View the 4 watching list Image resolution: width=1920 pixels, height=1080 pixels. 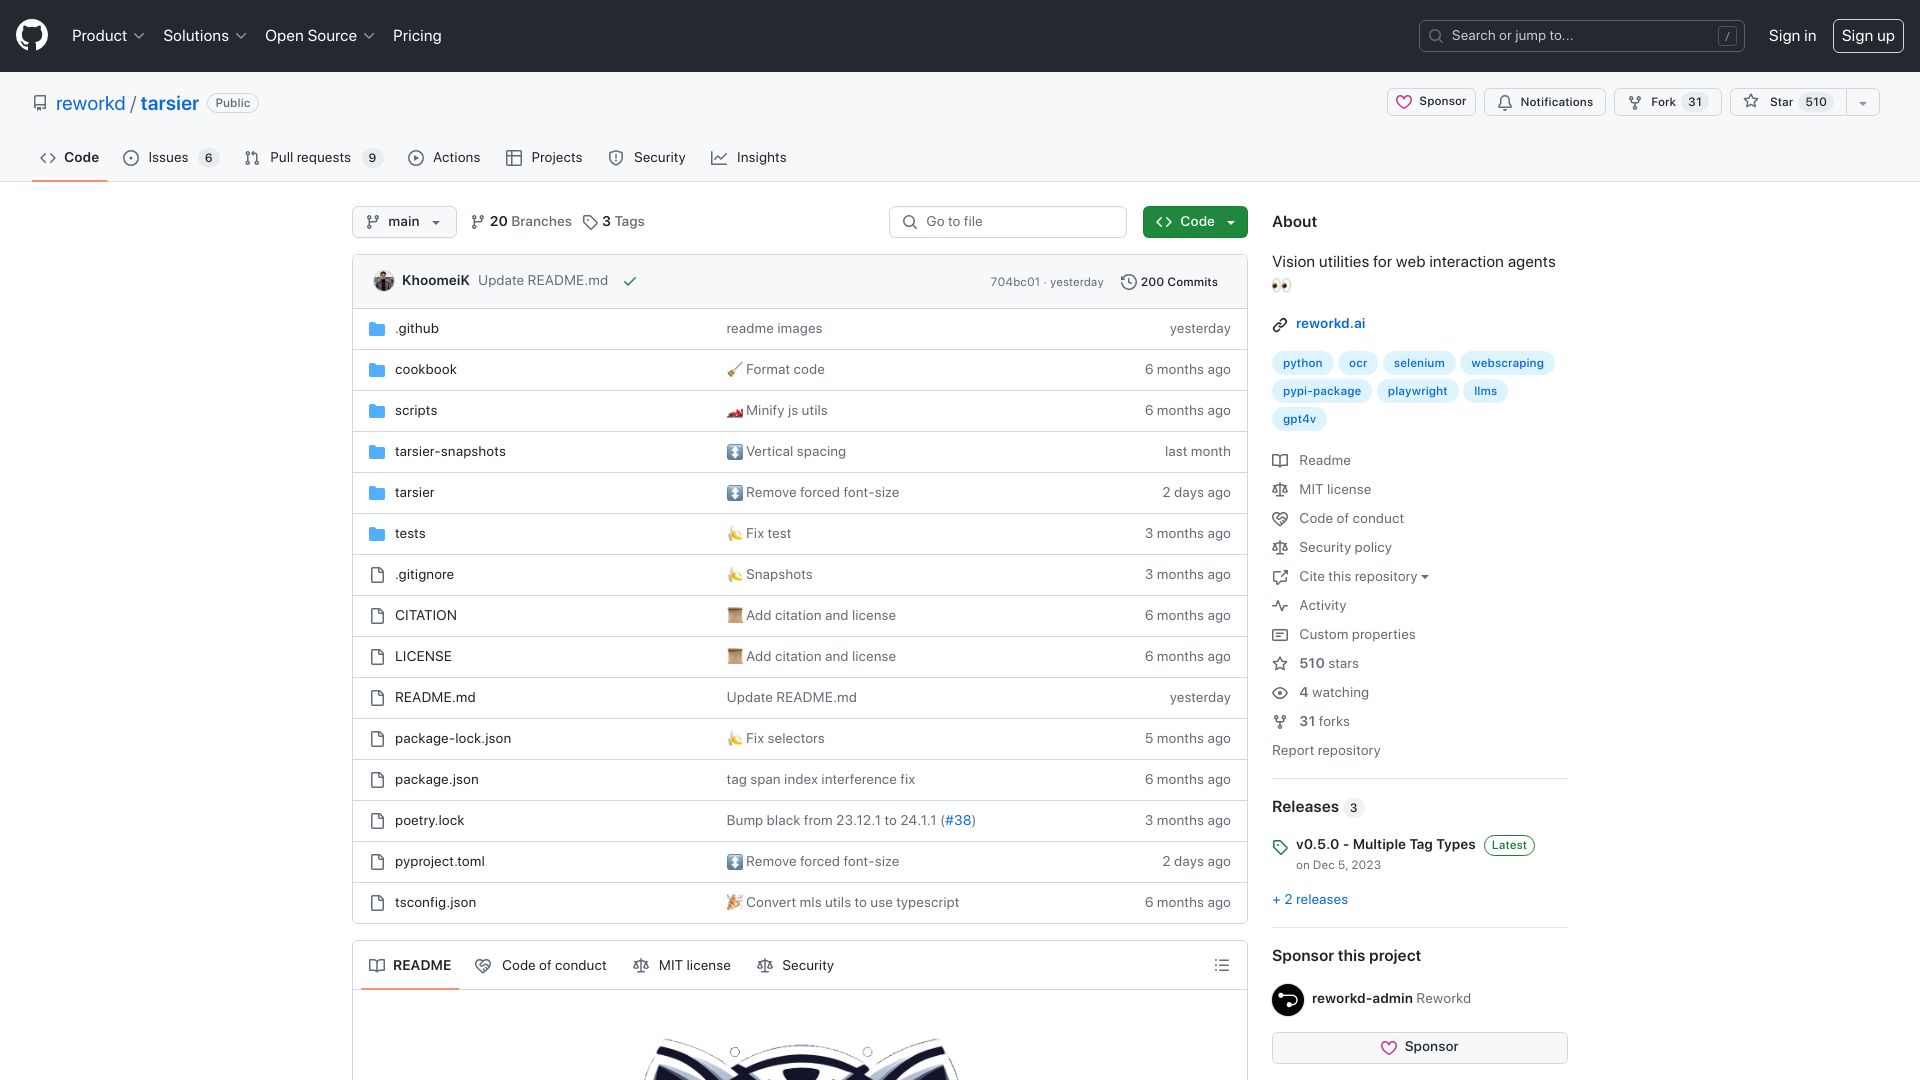[x=1333, y=692]
